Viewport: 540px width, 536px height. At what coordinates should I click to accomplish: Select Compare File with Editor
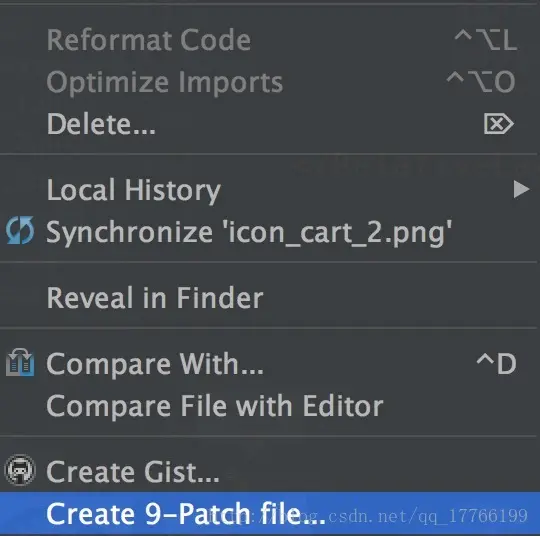(270, 406)
